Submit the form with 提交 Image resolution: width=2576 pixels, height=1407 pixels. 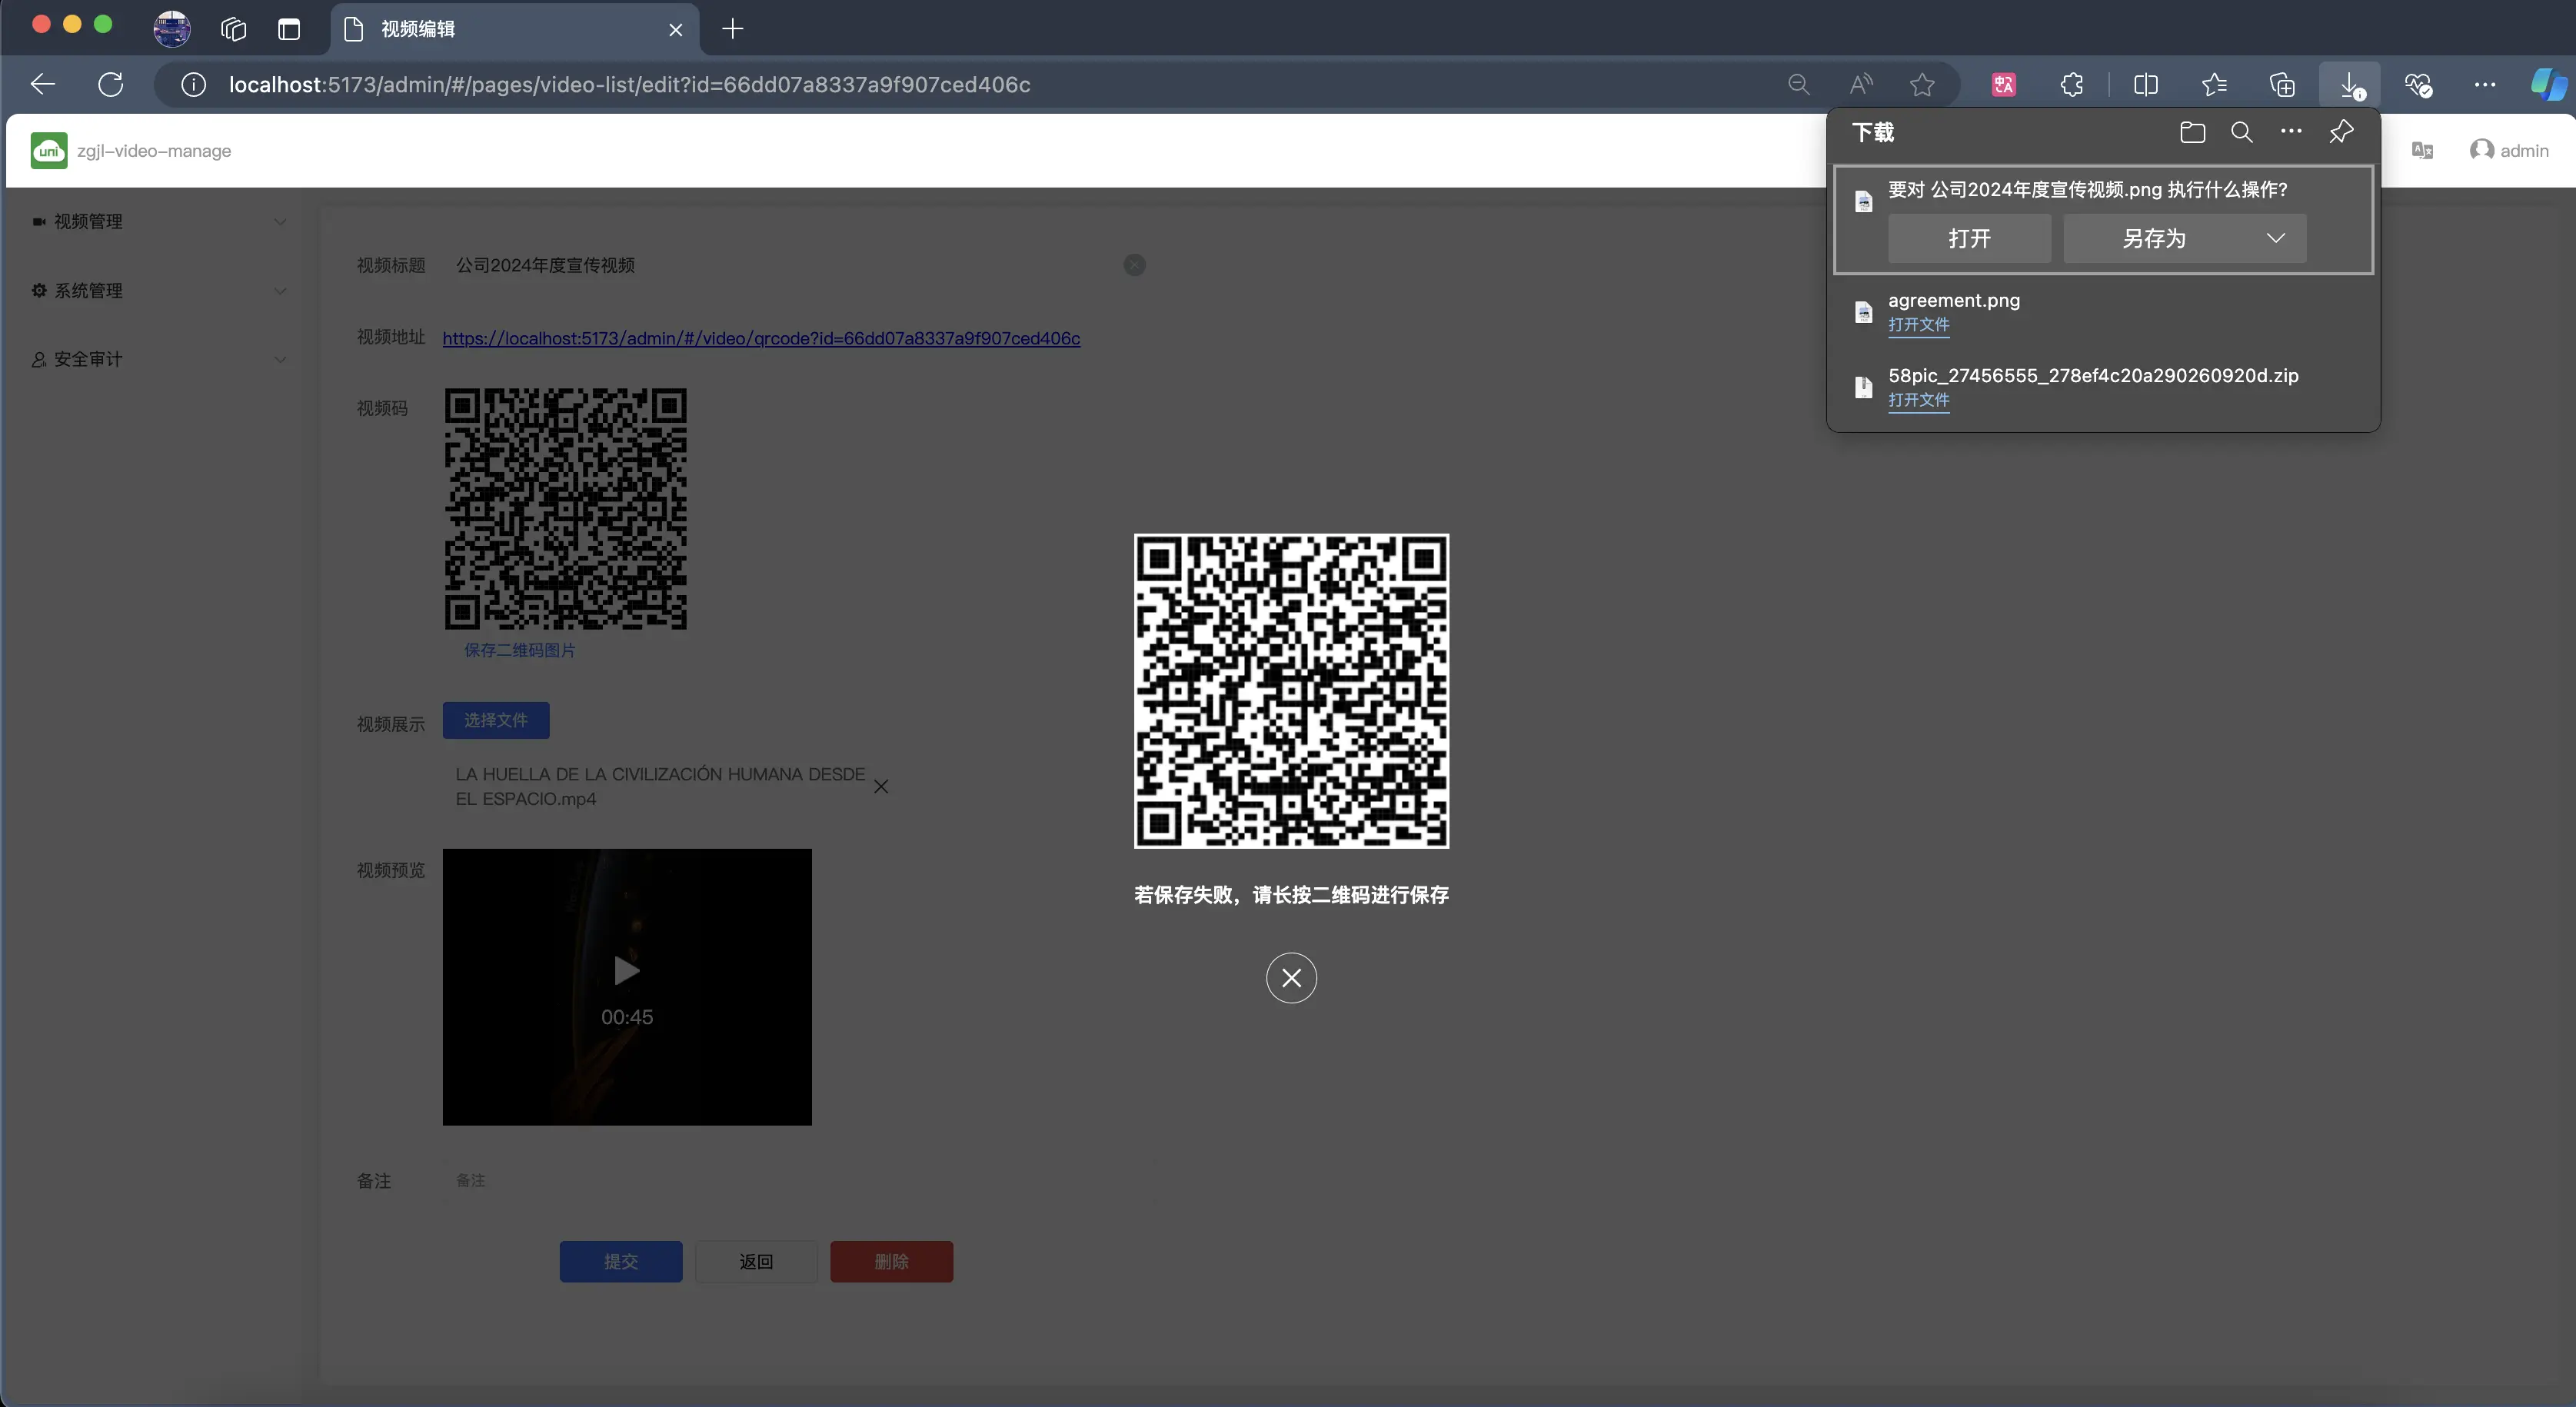click(621, 1261)
